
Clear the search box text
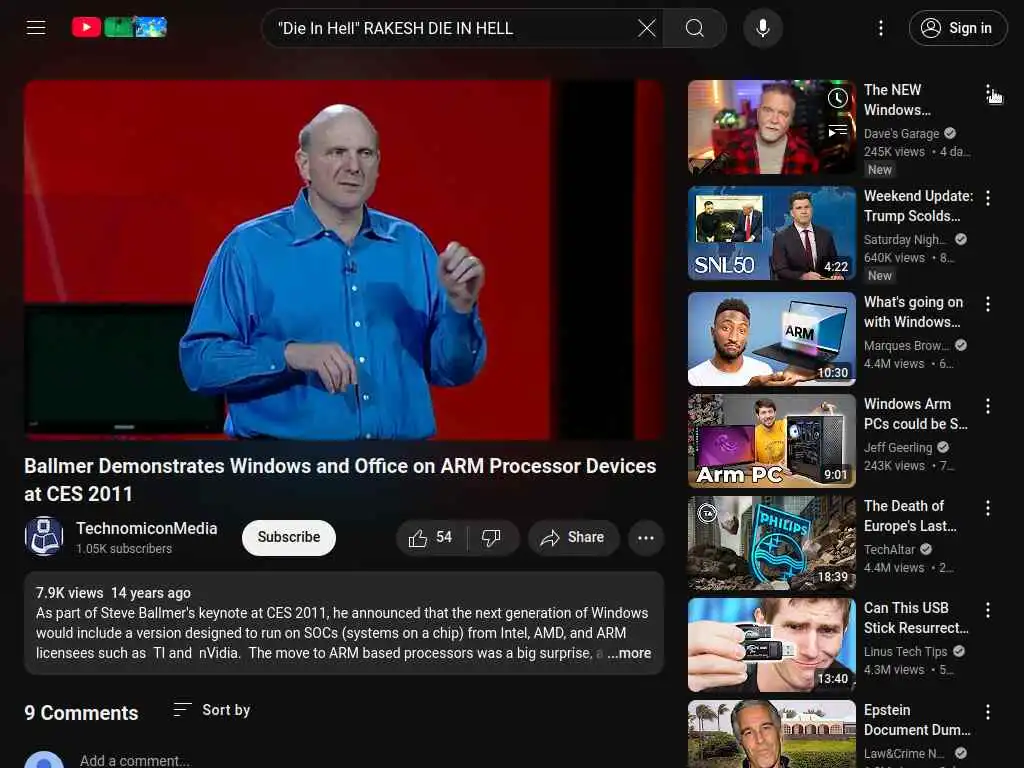(x=647, y=28)
